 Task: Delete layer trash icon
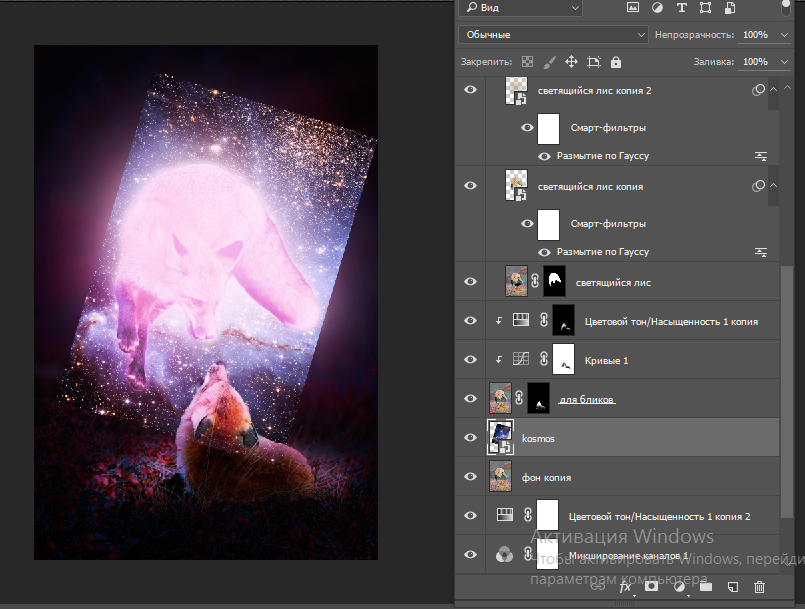[x=759, y=586]
